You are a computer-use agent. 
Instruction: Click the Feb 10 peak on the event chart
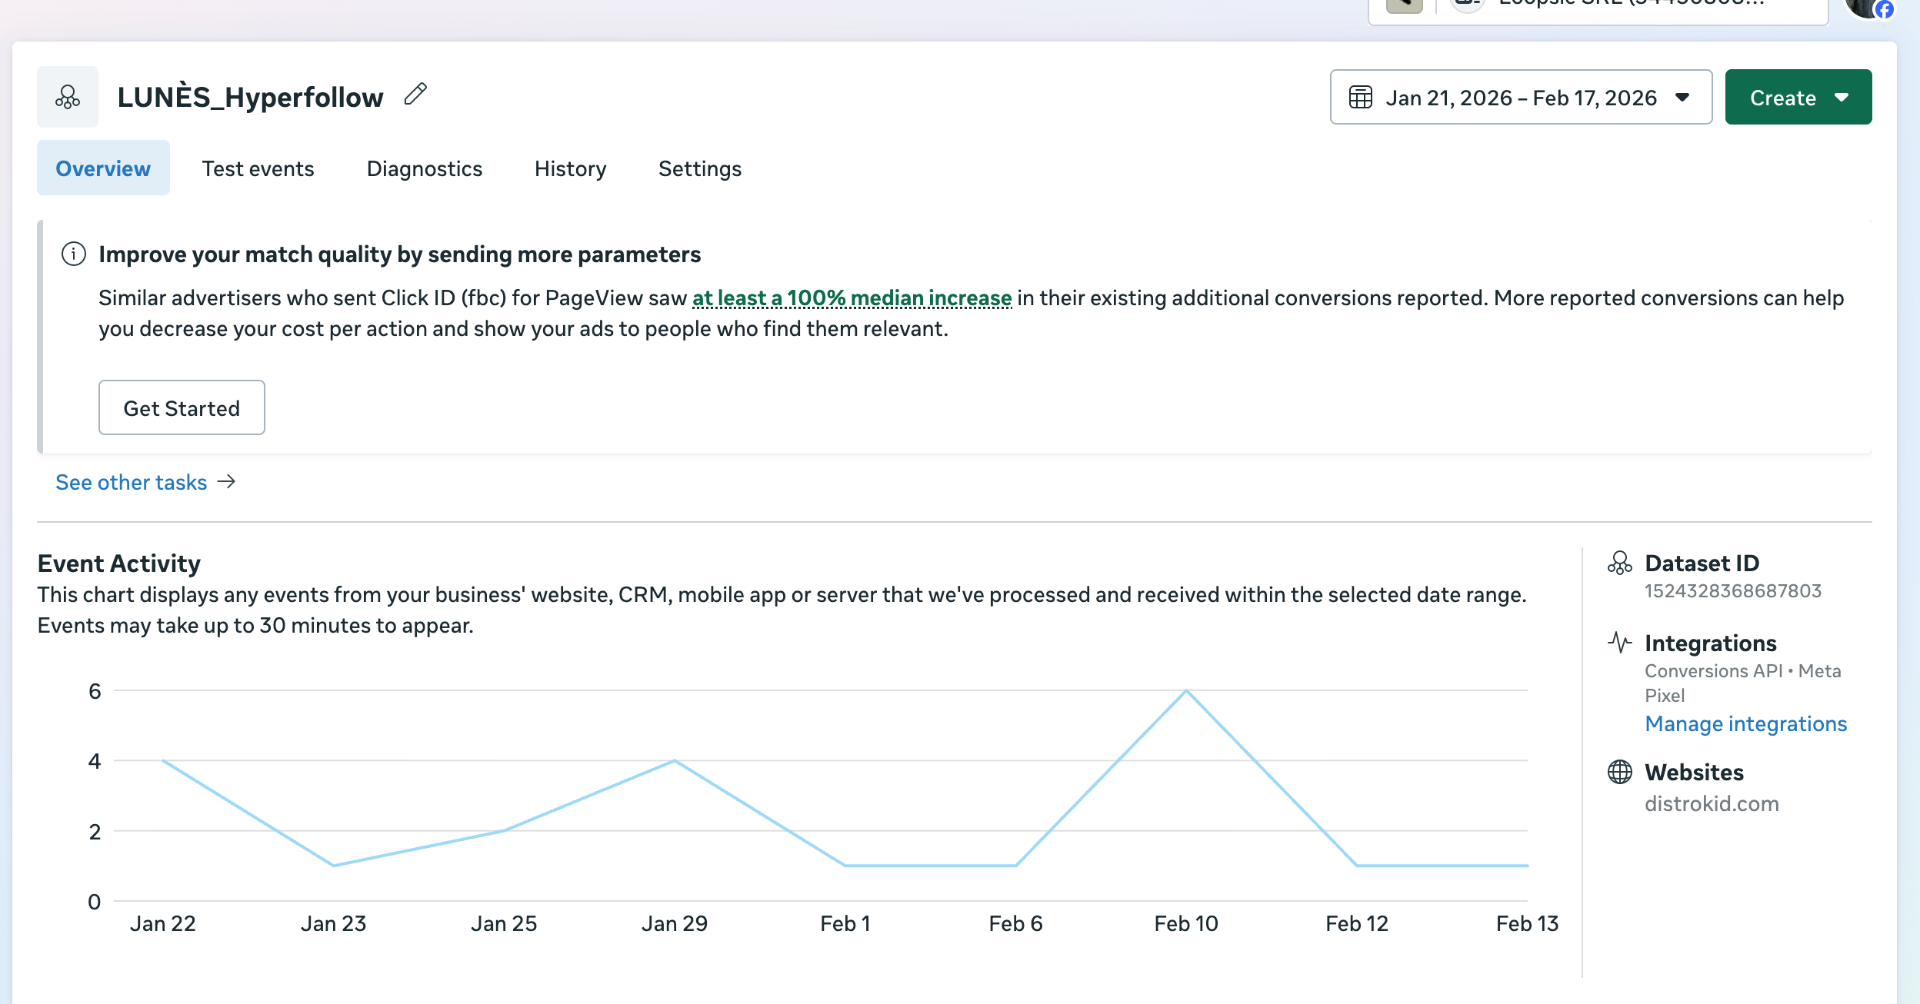point(1186,690)
